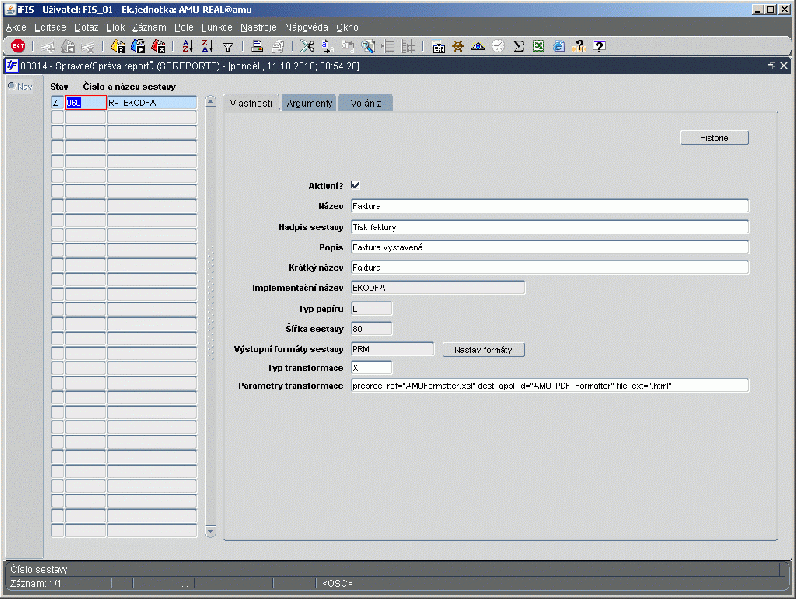Screen dimensions: 796x599
Task: Click the sigma sum toolbar icon
Action: pyautogui.click(x=519, y=46)
